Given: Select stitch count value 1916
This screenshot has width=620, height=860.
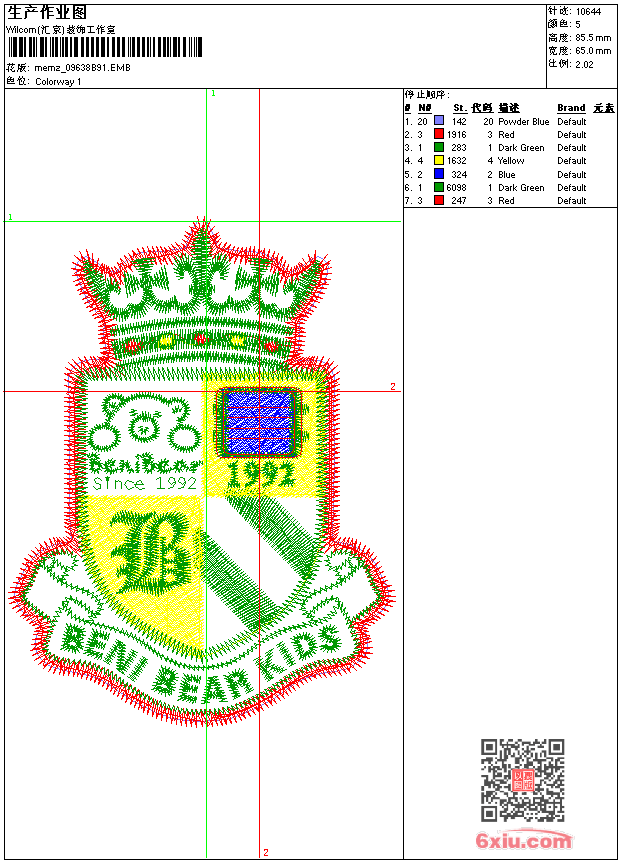Looking at the screenshot, I should pos(456,134).
